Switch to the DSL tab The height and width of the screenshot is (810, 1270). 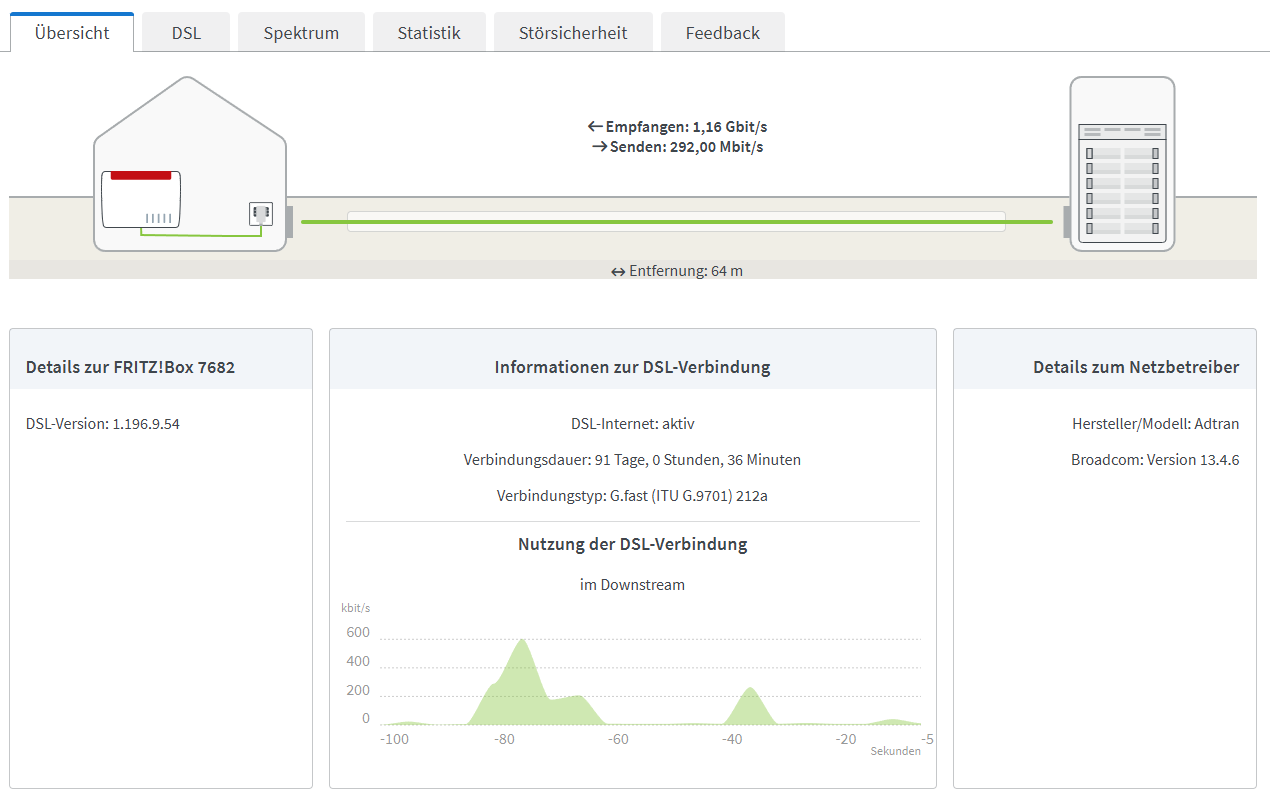pyautogui.click(x=186, y=32)
